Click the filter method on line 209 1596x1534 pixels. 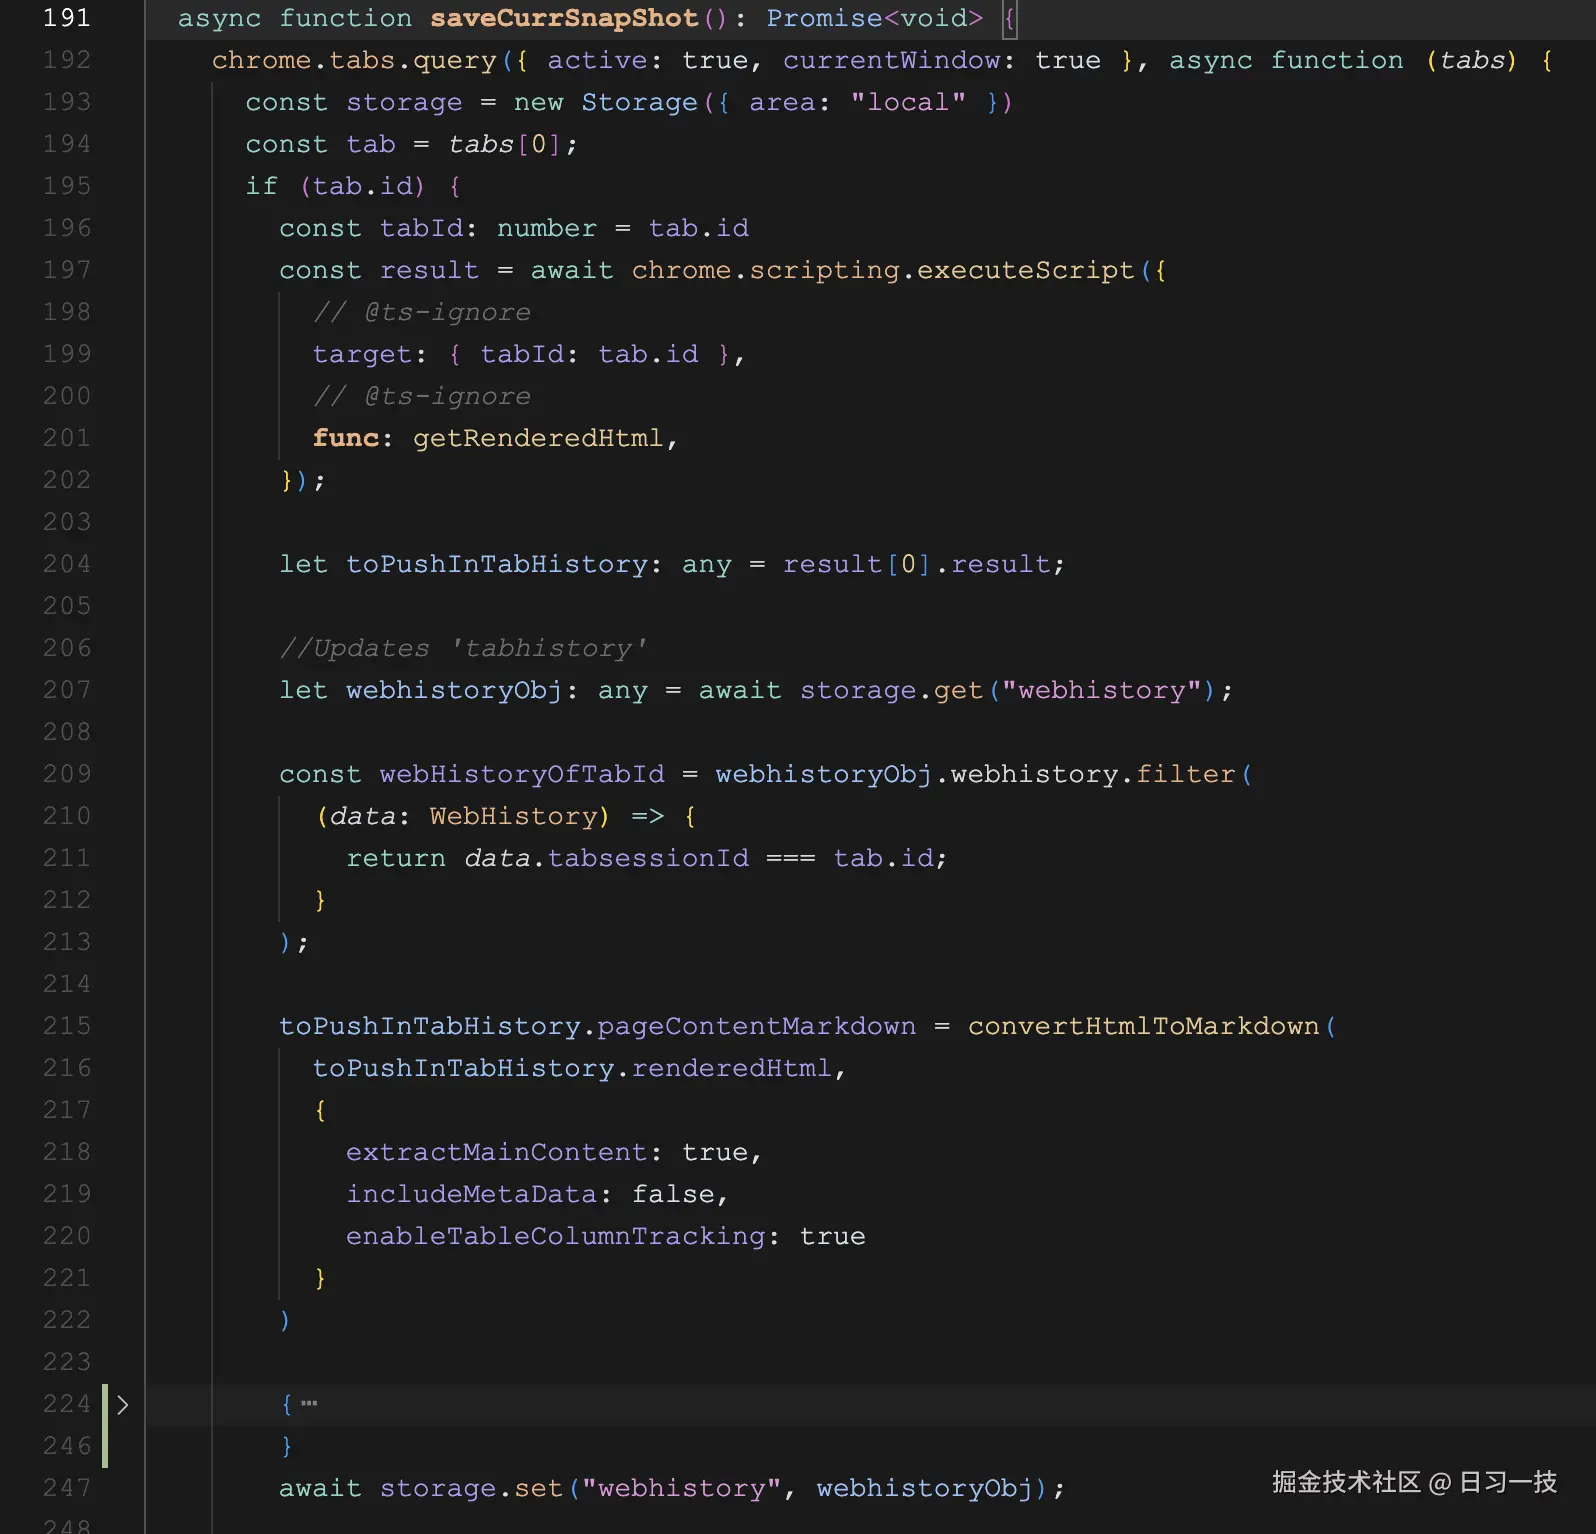pos(1185,774)
